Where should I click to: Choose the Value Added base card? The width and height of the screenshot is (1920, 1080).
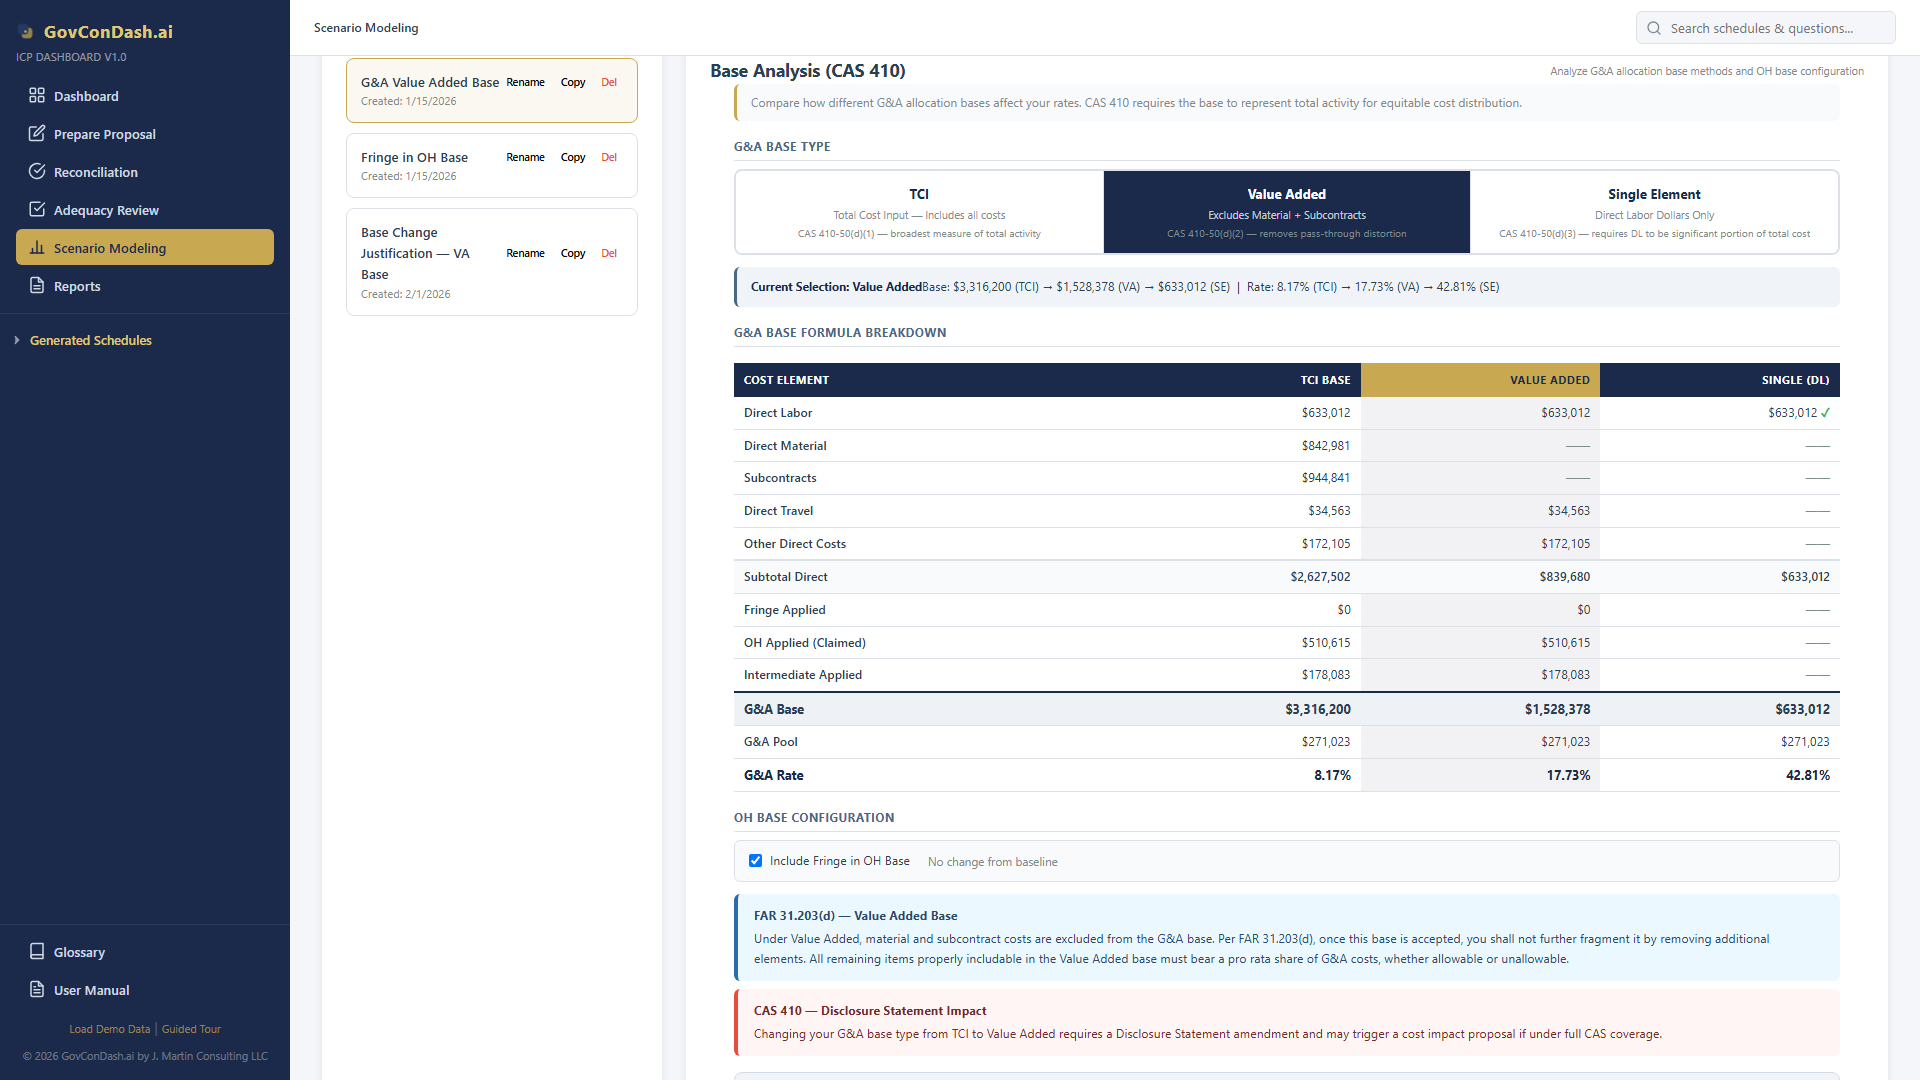tap(1286, 212)
